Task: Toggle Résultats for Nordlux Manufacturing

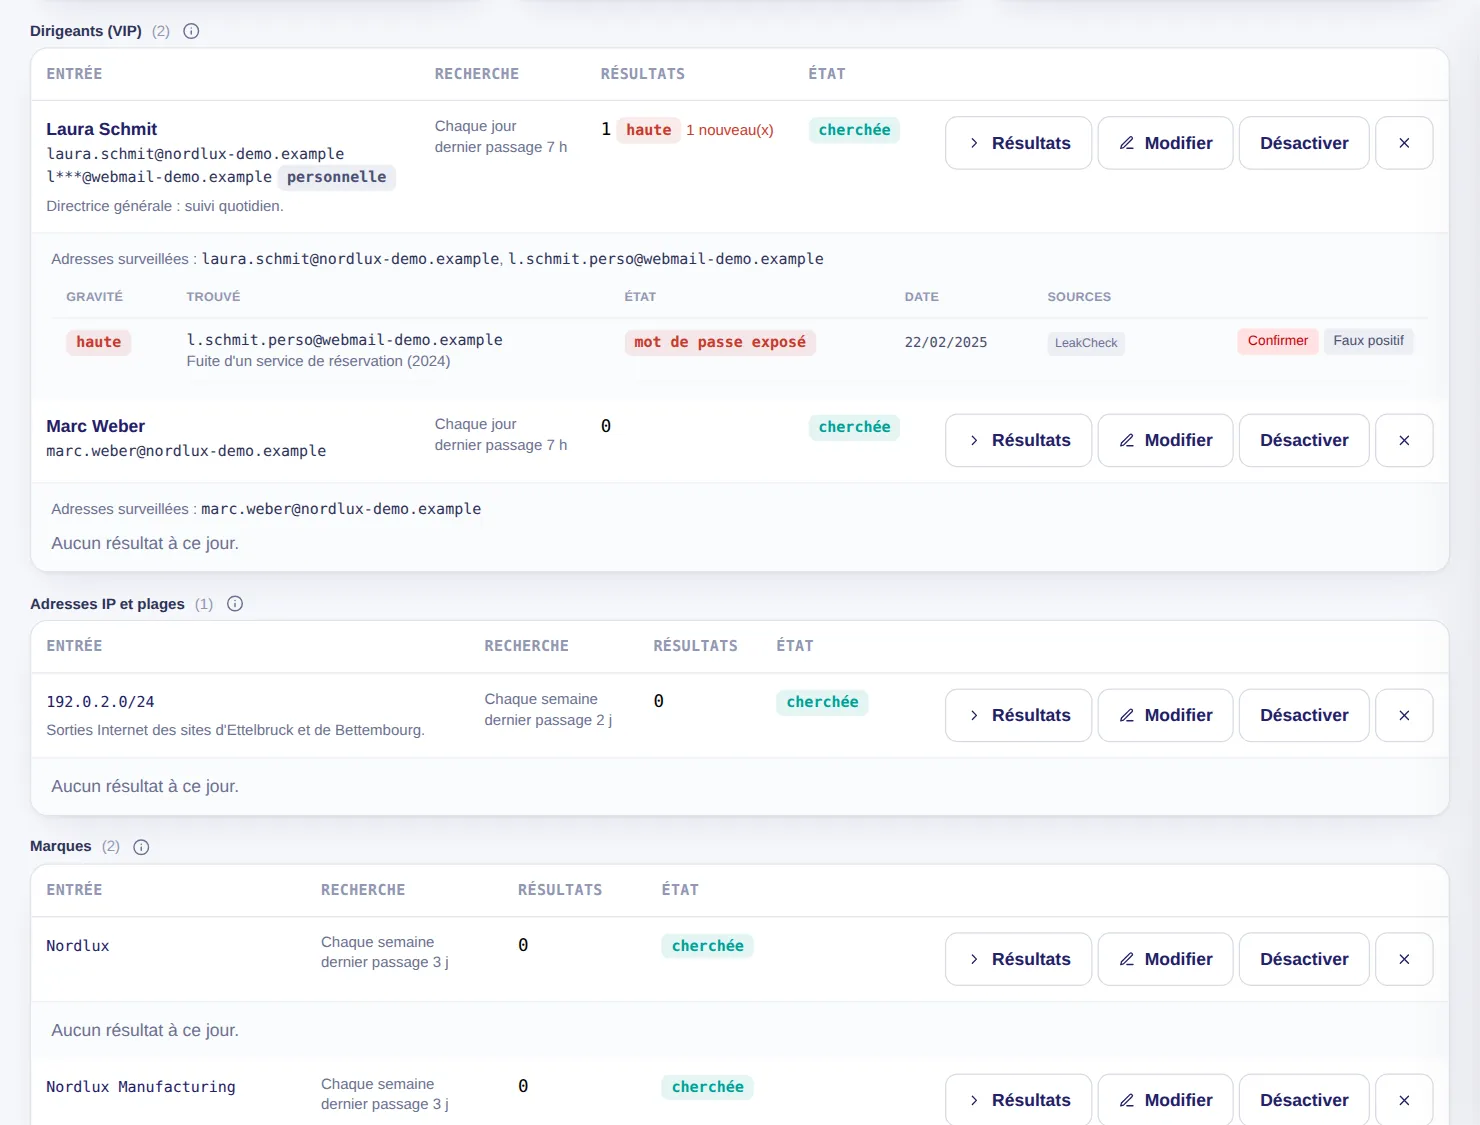Action: point(1018,1099)
